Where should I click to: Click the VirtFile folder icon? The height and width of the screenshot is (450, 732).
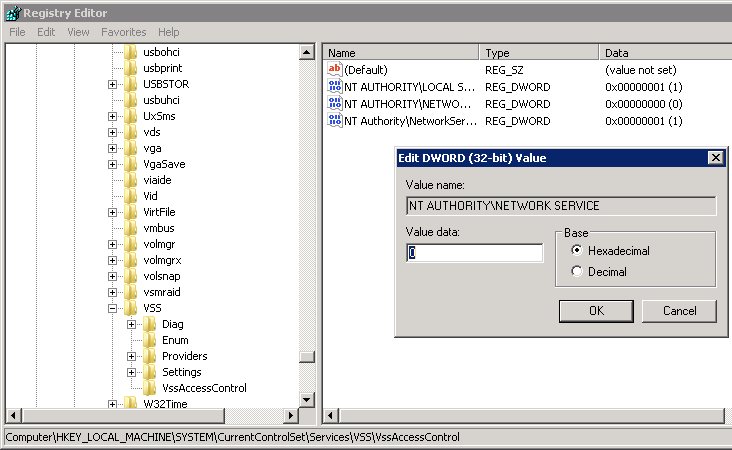[130, 212]
